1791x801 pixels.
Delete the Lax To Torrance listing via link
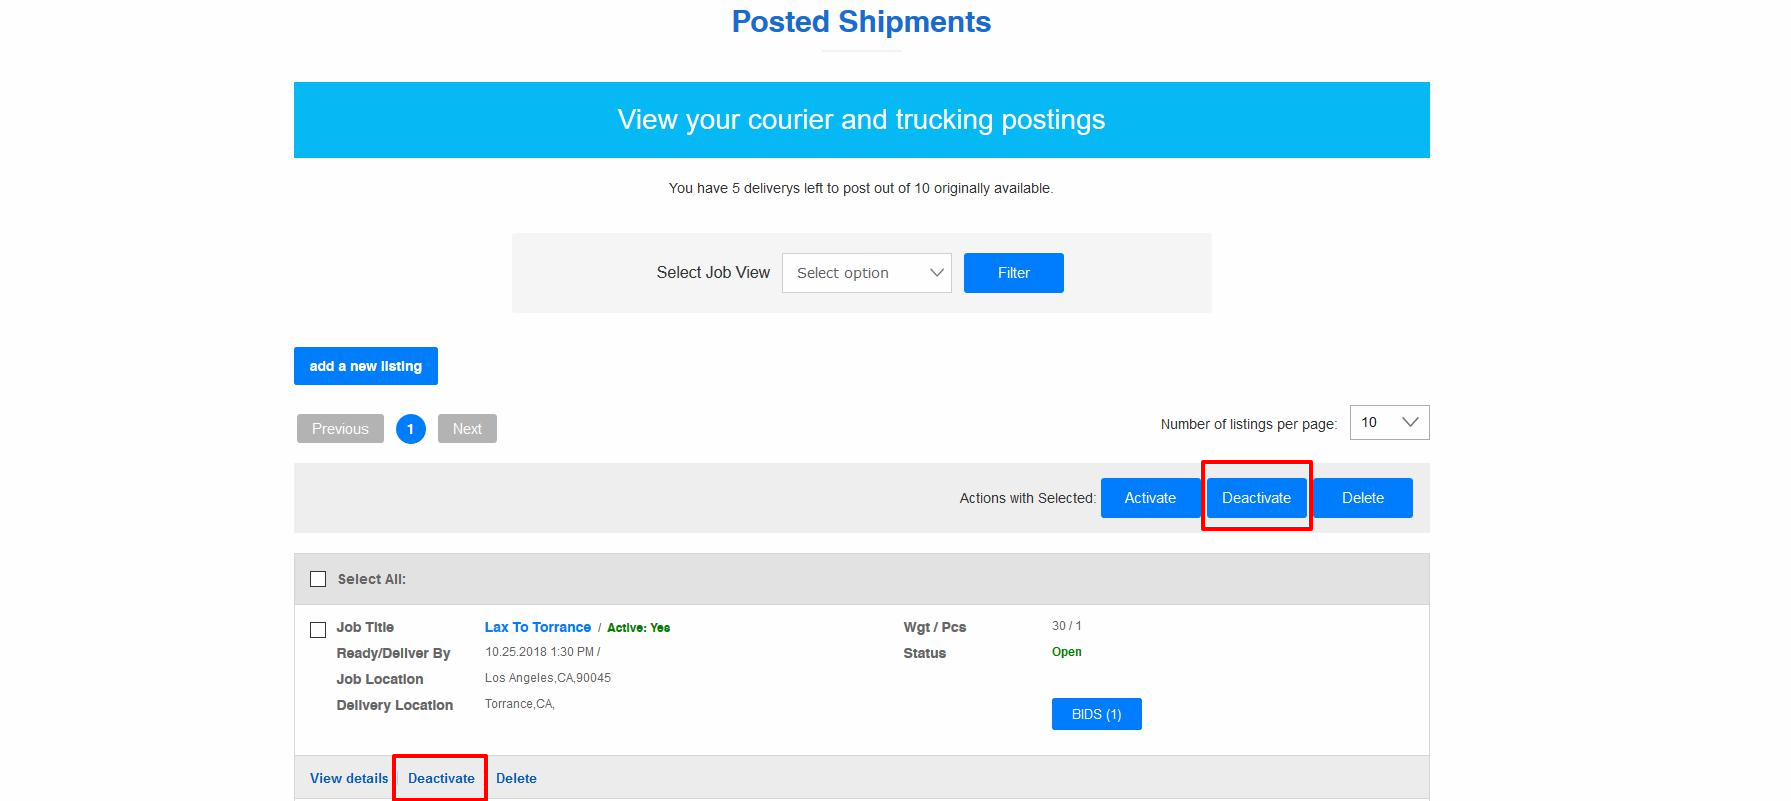pyautogui.click(x=516, y=778)
